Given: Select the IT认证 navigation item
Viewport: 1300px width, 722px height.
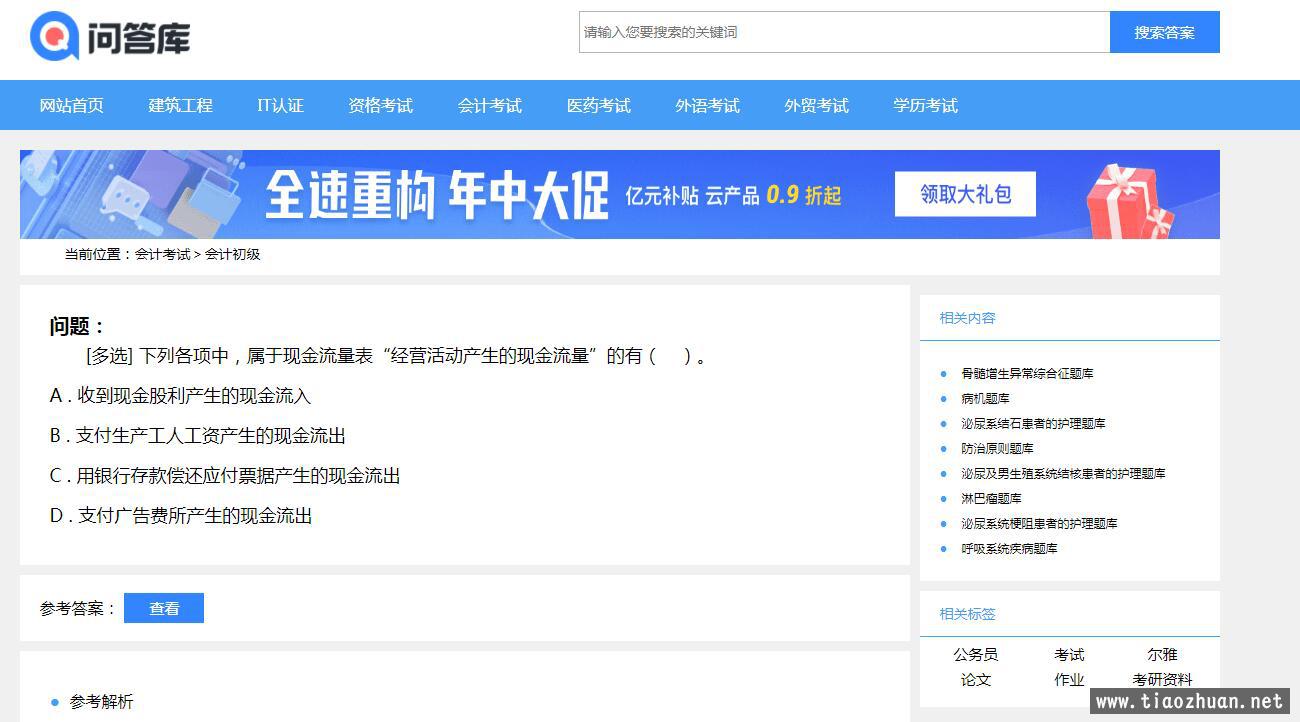Looking at the screenshot, I should (280, 105).
